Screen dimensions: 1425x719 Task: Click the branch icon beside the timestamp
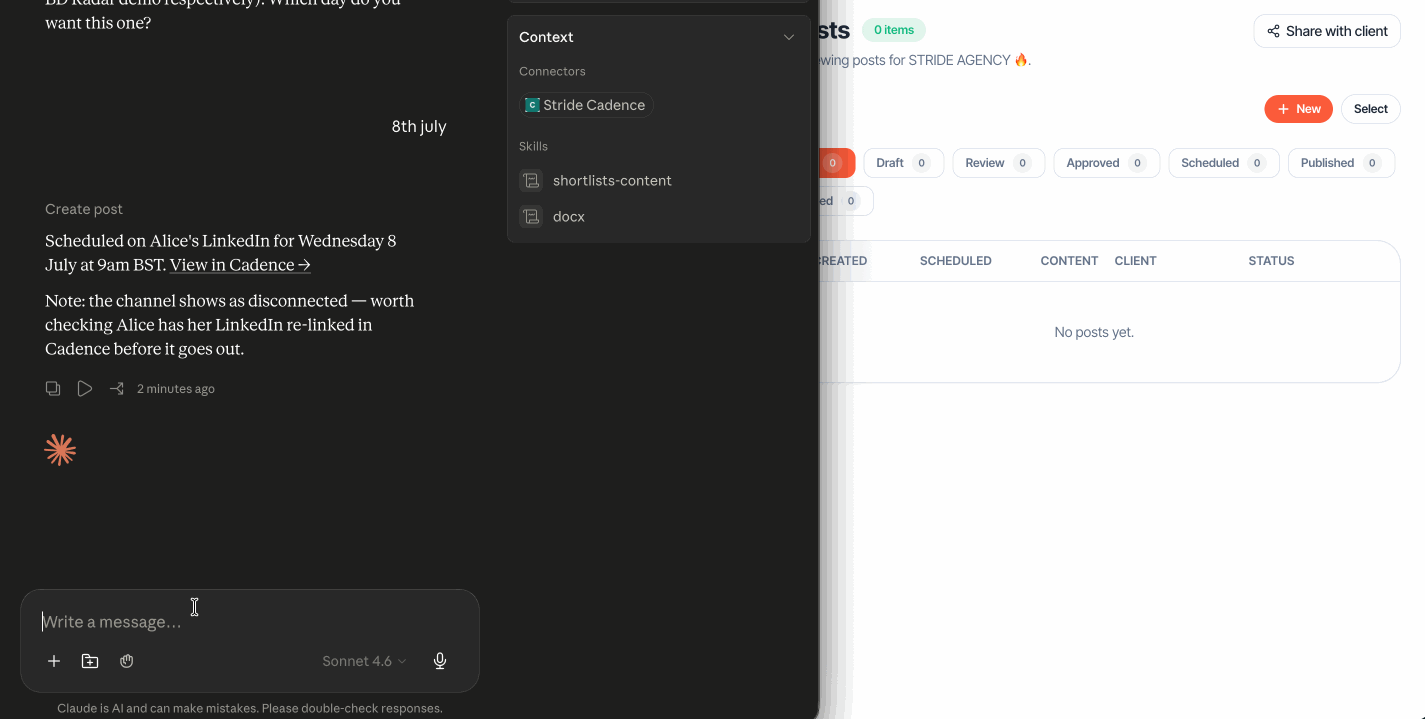pos(117,388)
